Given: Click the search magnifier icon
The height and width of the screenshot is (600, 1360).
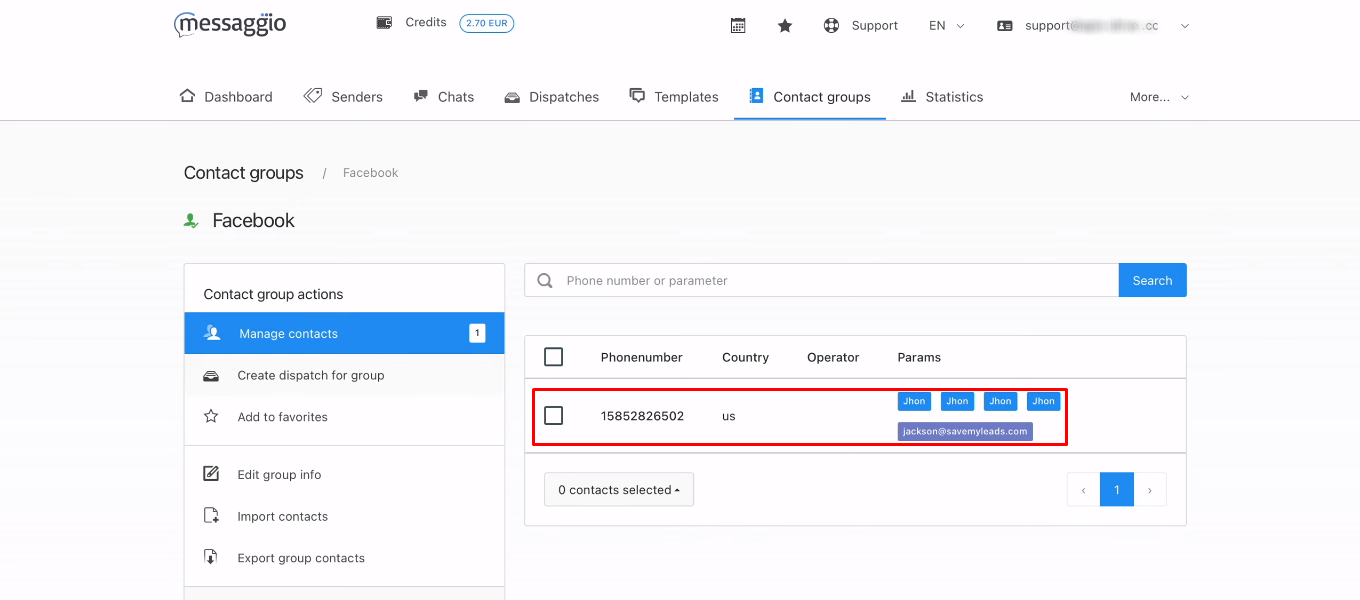Looking at the screenshot, I should click(545, 281).
